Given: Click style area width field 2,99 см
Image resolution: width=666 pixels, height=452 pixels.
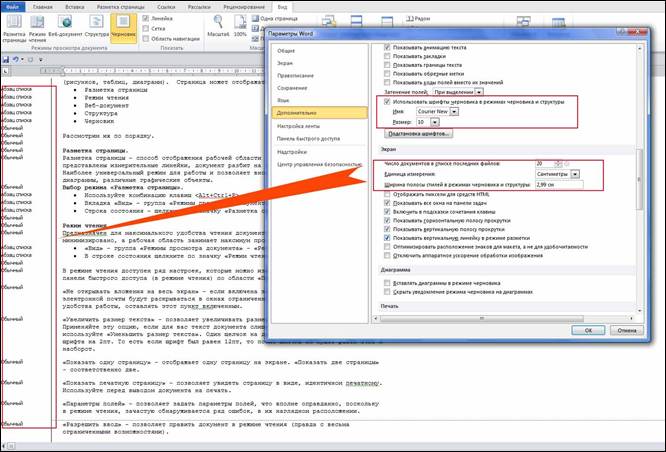Looking at the screenshot, I should pyautogui.click(x=559, y=185).
